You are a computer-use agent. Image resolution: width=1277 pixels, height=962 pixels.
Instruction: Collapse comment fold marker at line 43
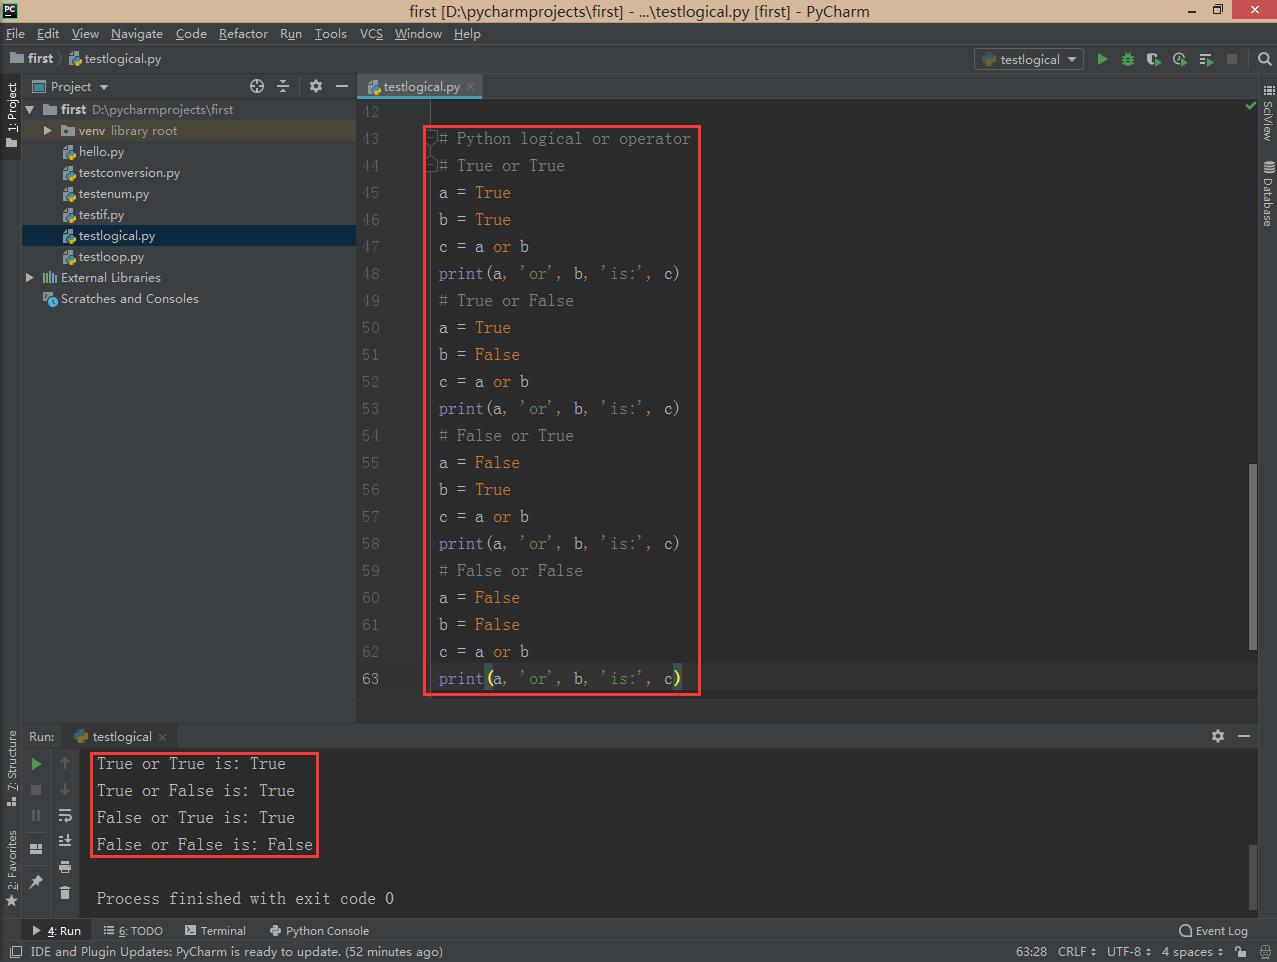[431, 139]
